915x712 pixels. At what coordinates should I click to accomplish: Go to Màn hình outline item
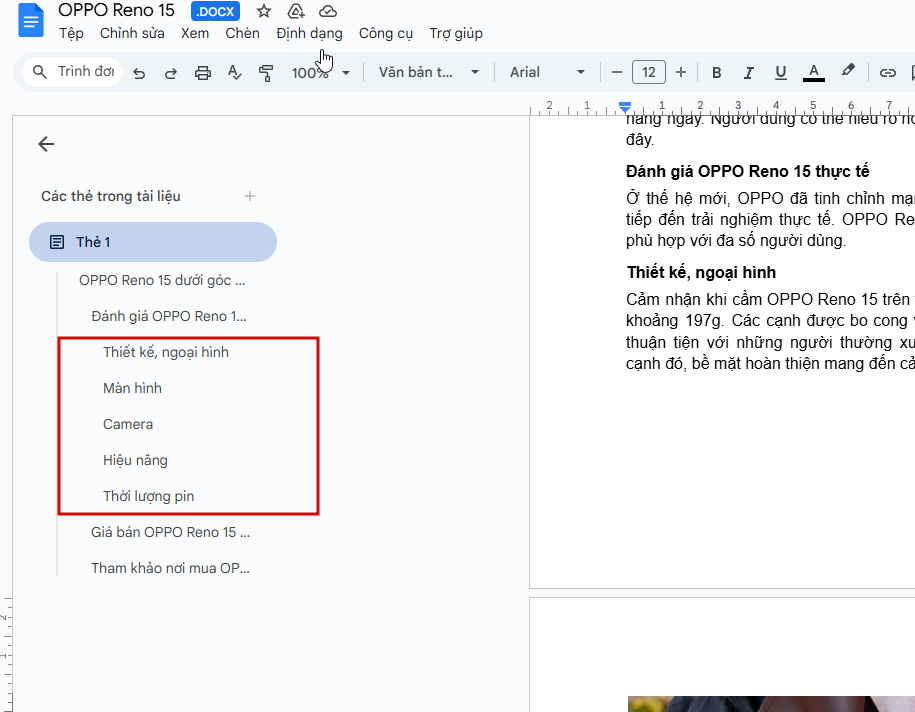pyautogui.click(x=132, y=388)
